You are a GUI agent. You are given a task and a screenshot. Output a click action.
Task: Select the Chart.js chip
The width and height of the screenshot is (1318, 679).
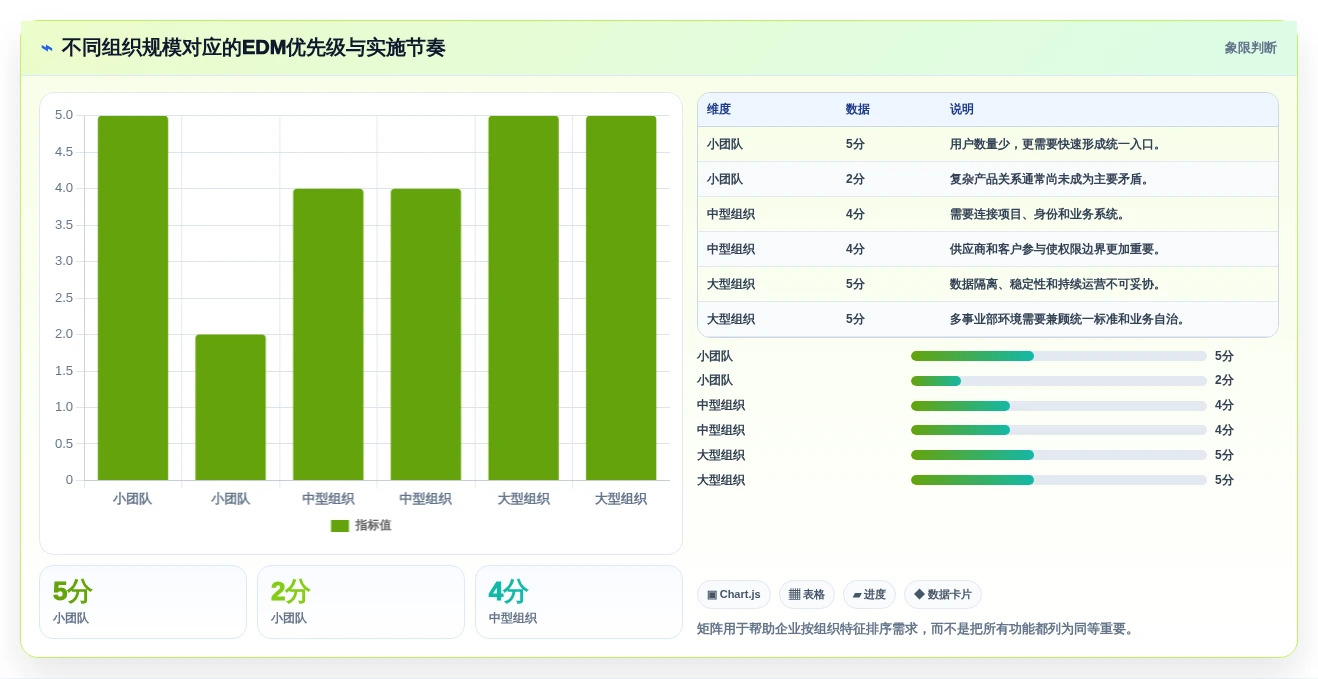[x=734, y=595]
